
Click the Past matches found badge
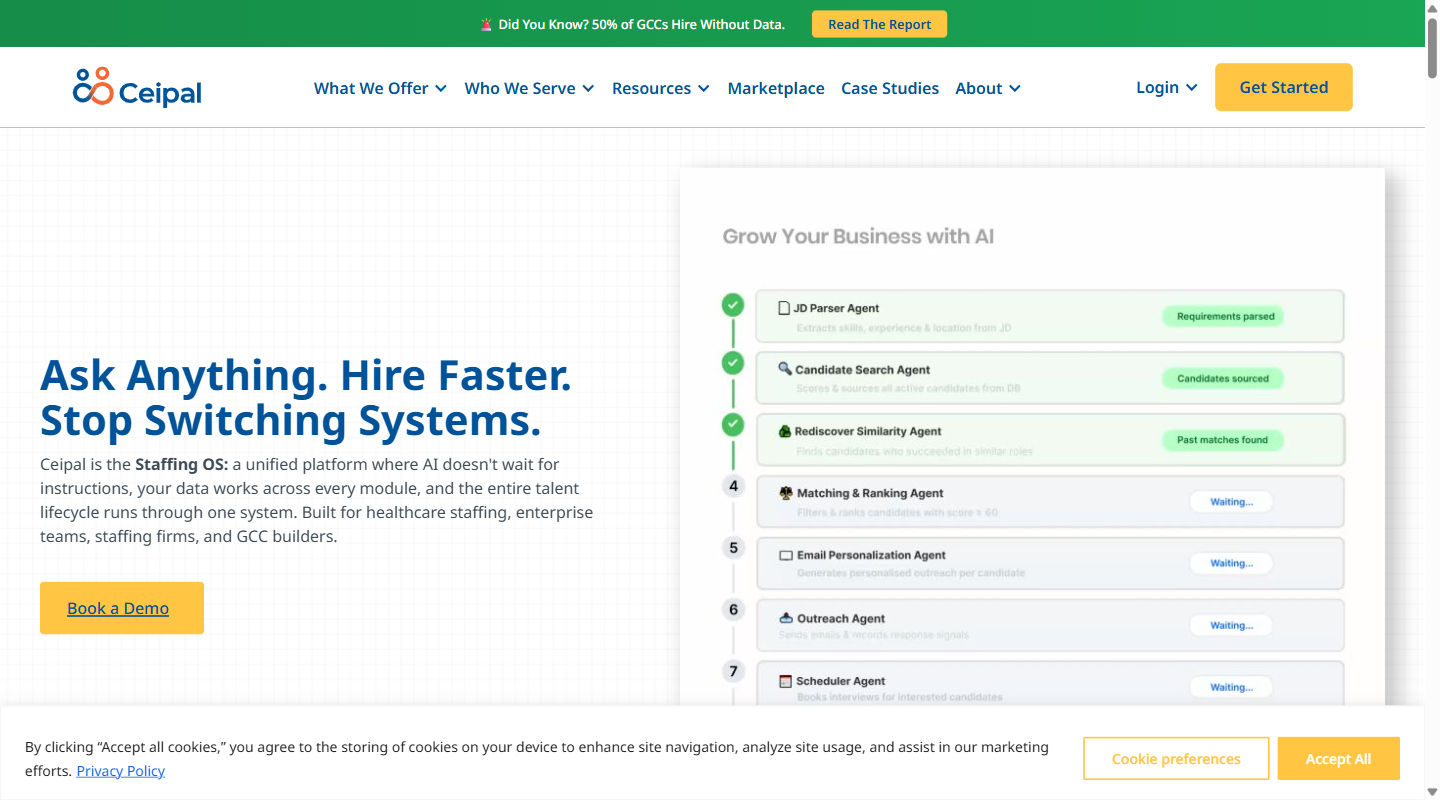point(1222,440)
